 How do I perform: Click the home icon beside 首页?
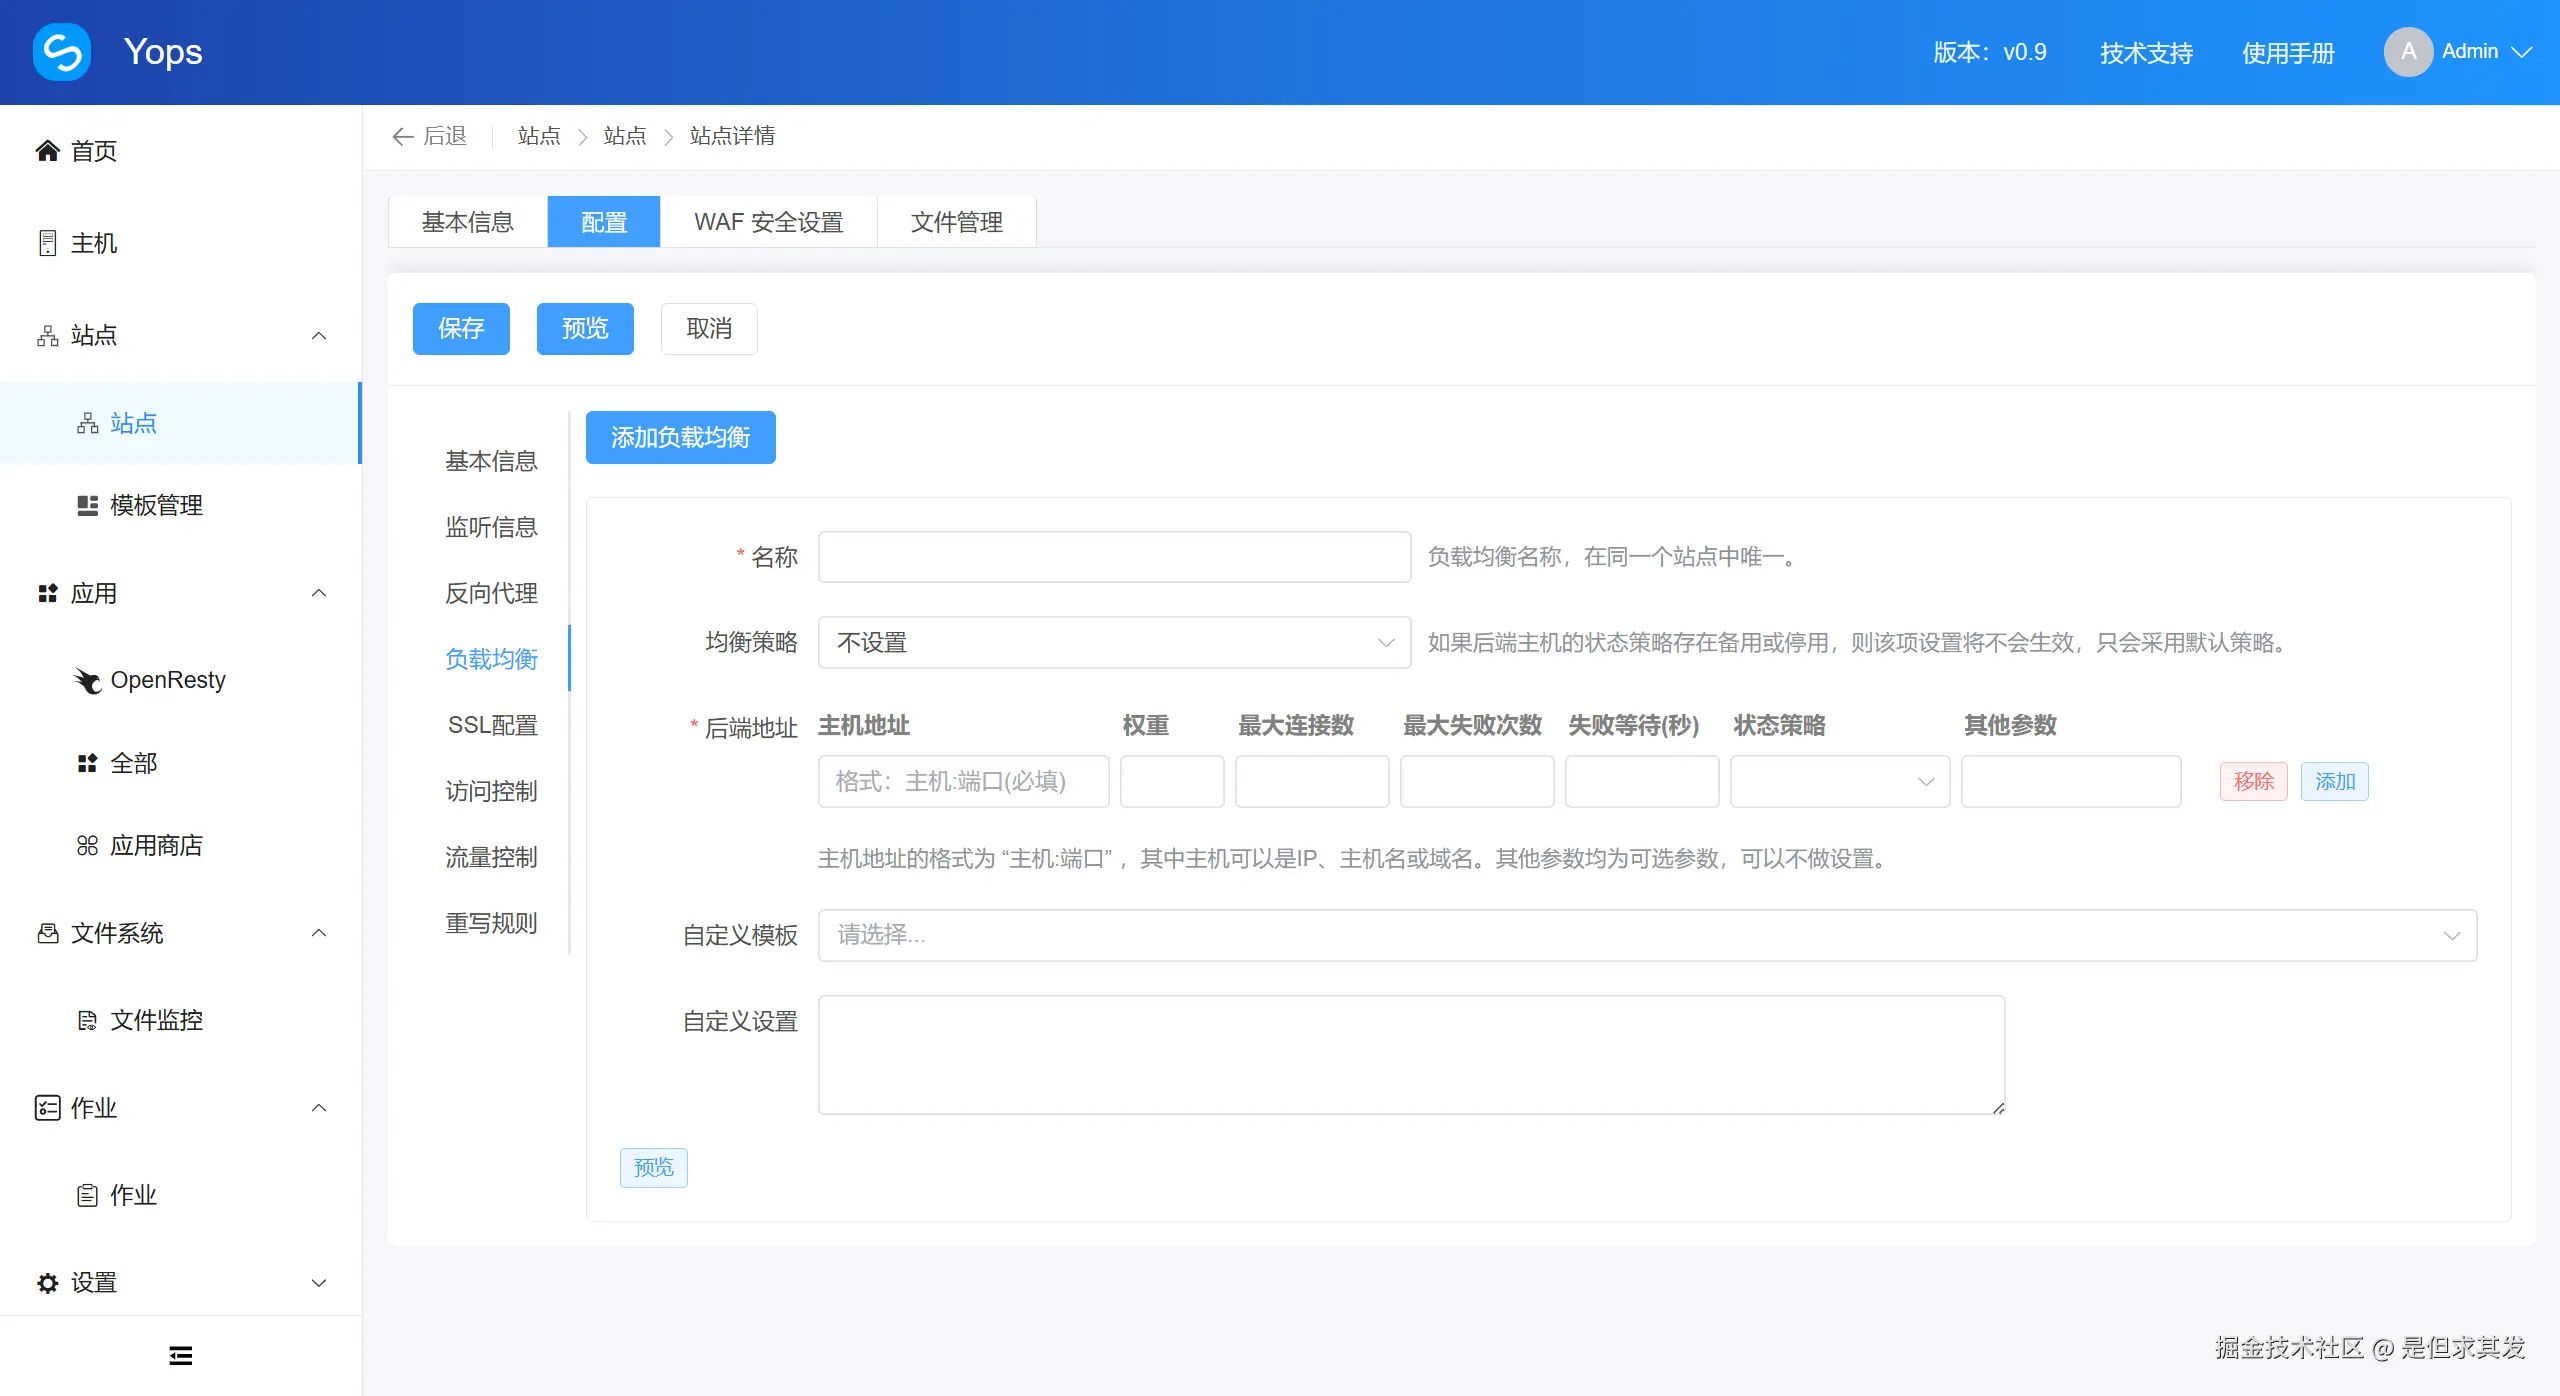(47, 151)
